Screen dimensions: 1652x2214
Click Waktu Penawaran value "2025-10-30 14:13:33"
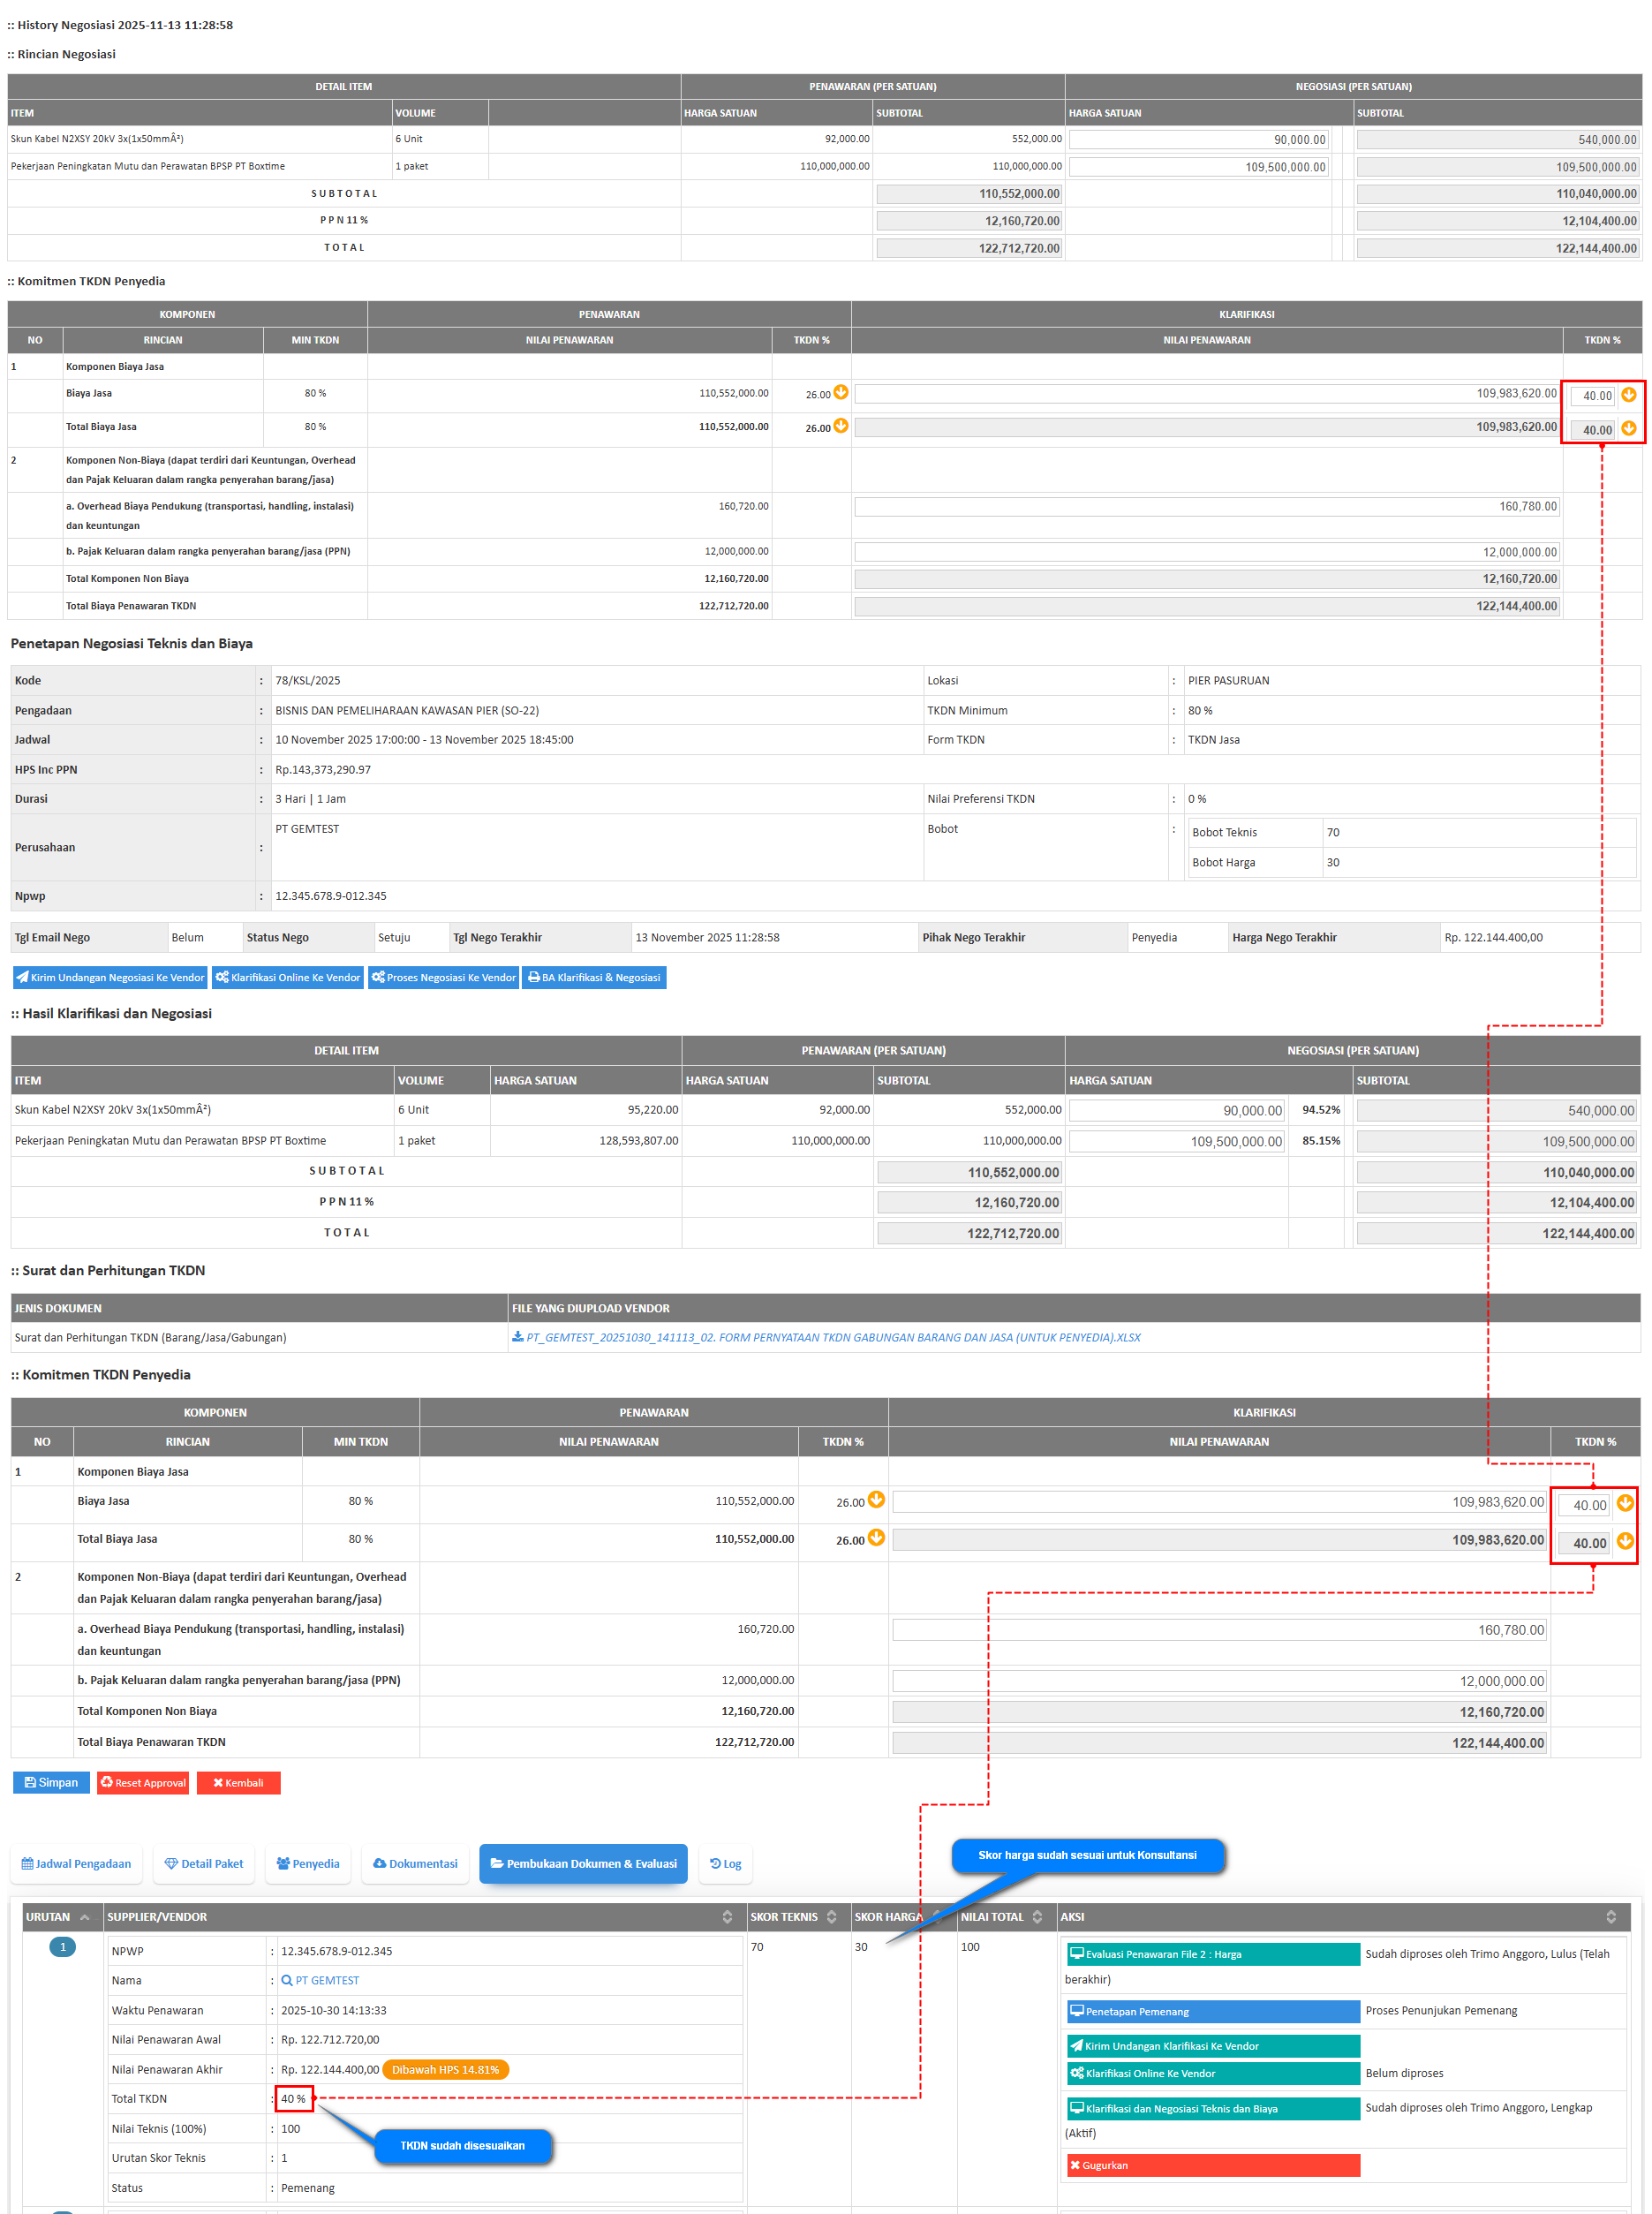click(x=333, y=2010)
